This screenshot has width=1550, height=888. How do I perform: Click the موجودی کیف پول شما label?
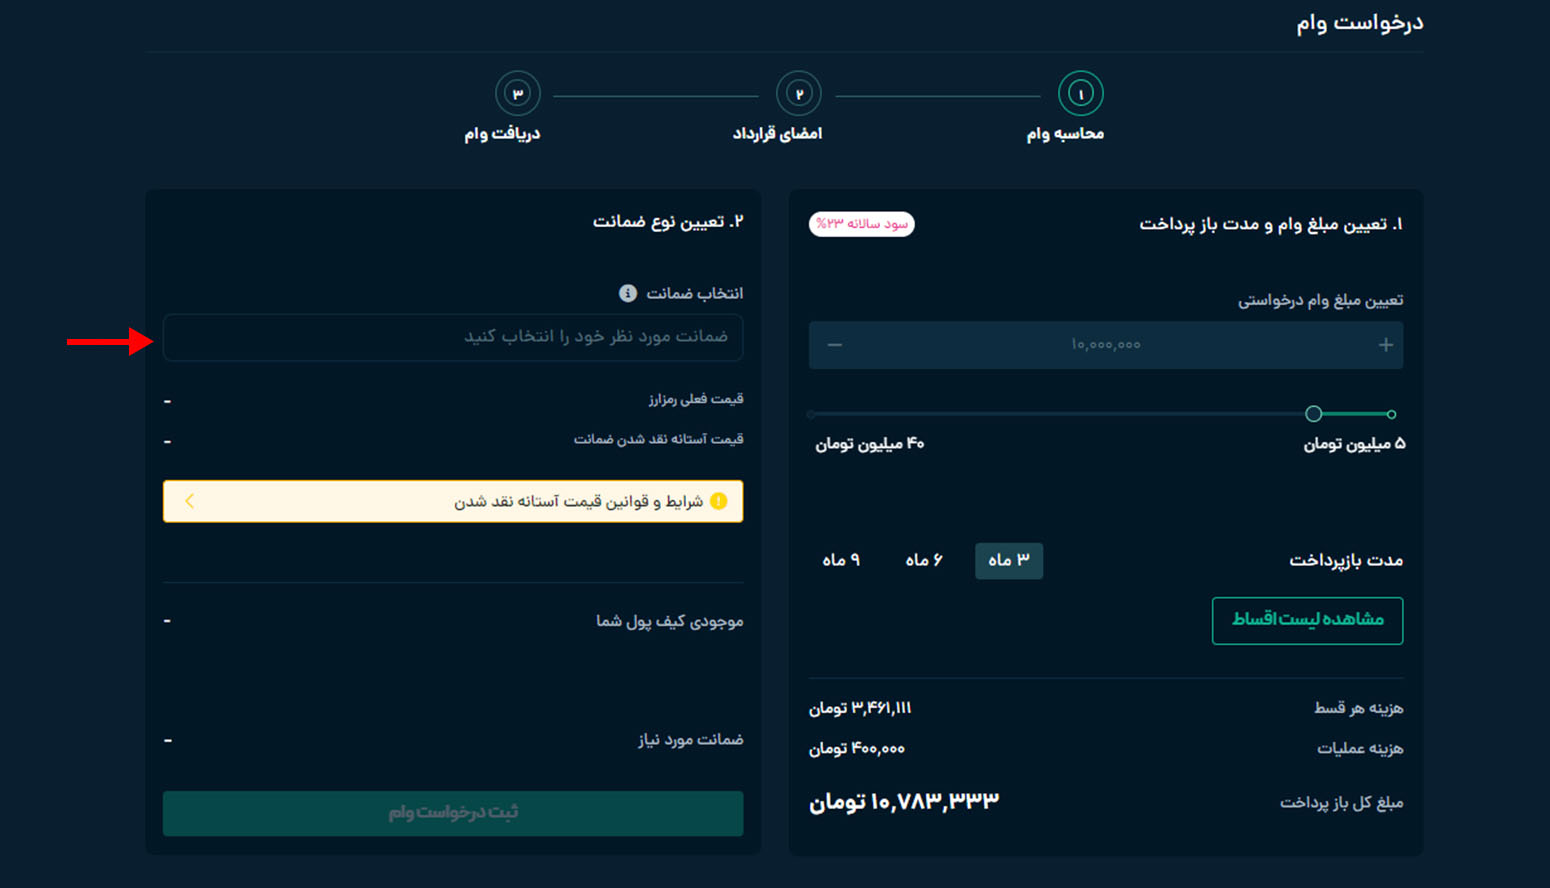coord(670,622)
